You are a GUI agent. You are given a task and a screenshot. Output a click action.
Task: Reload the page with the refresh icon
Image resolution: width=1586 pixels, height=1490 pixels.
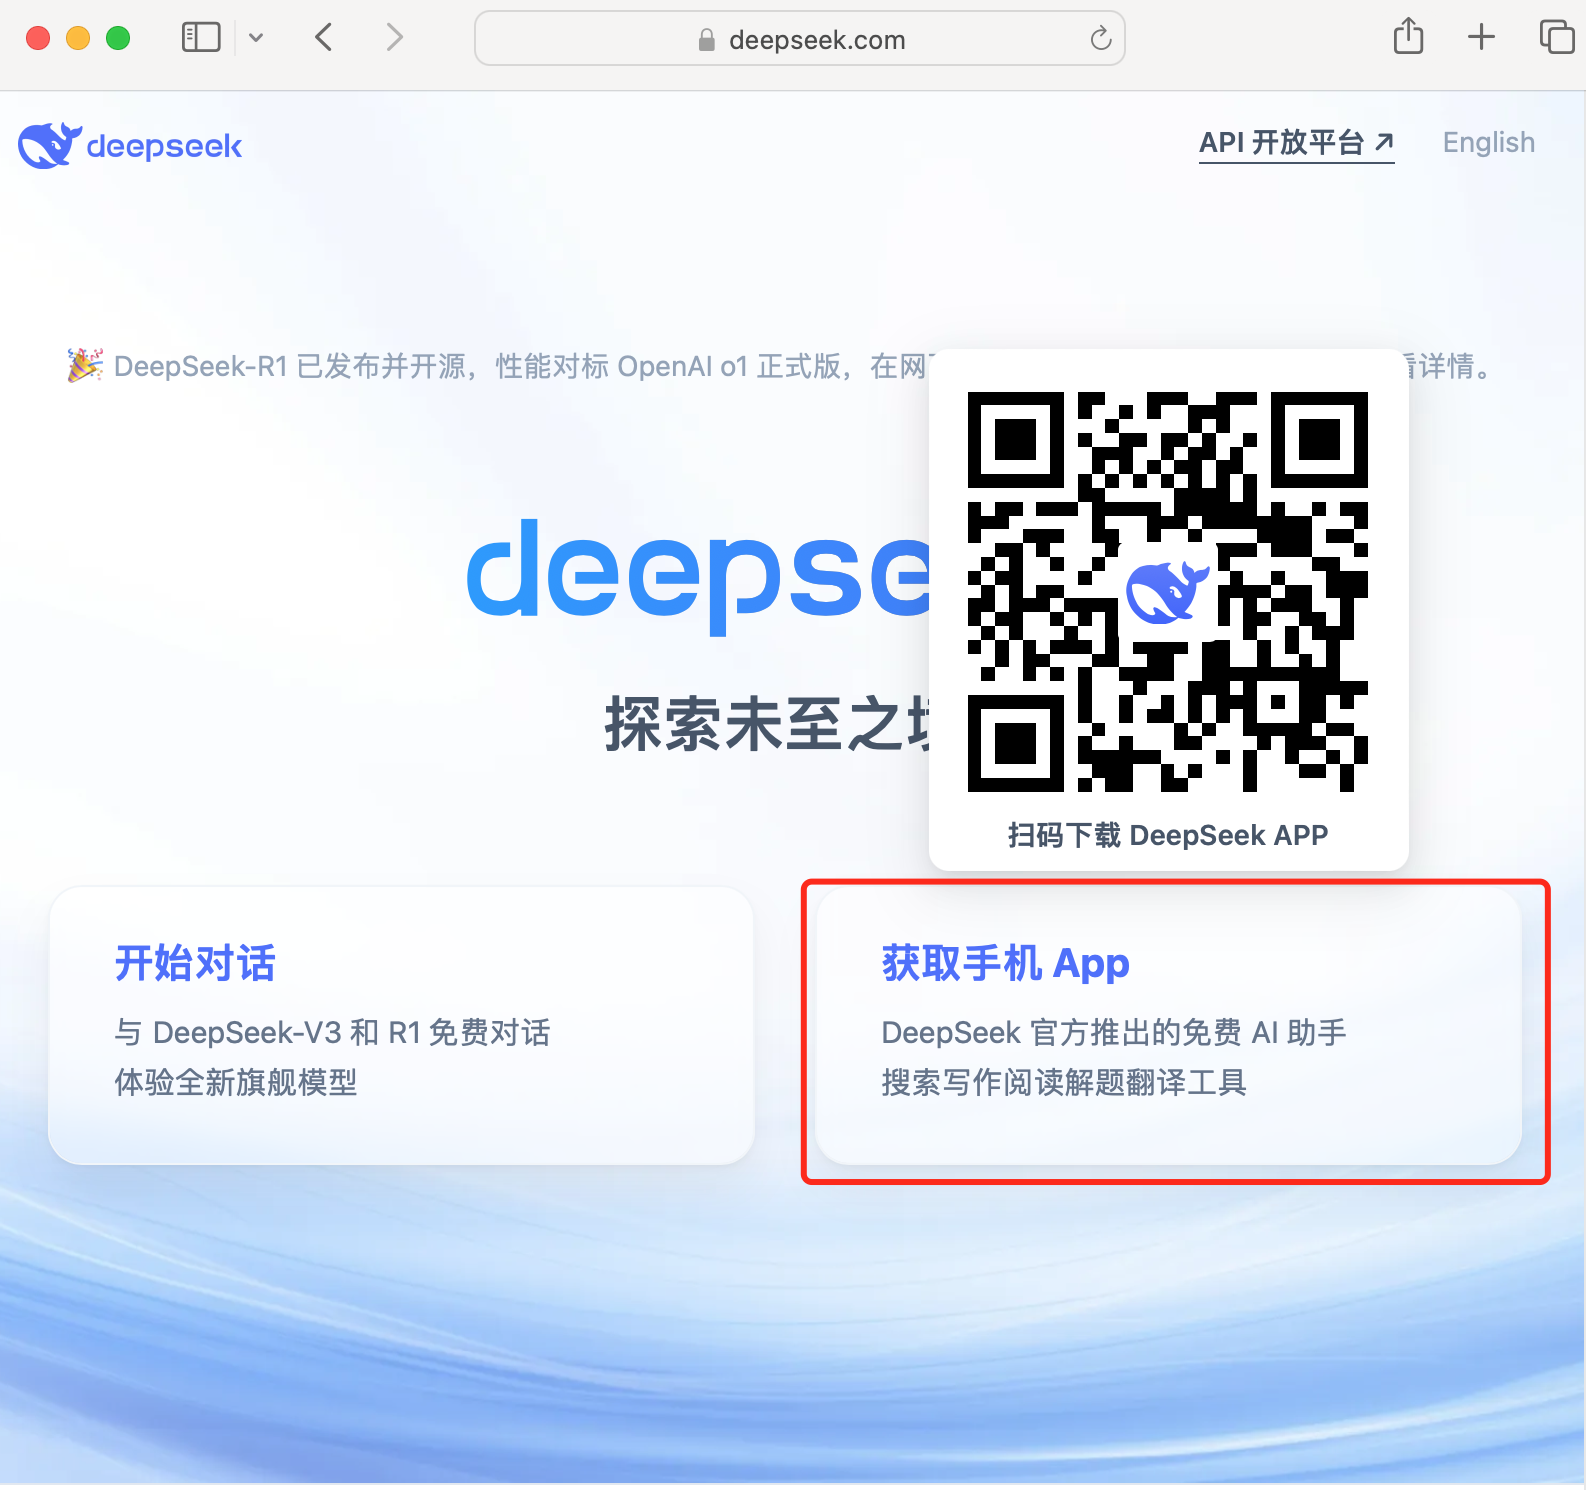tap(1101, 39)
